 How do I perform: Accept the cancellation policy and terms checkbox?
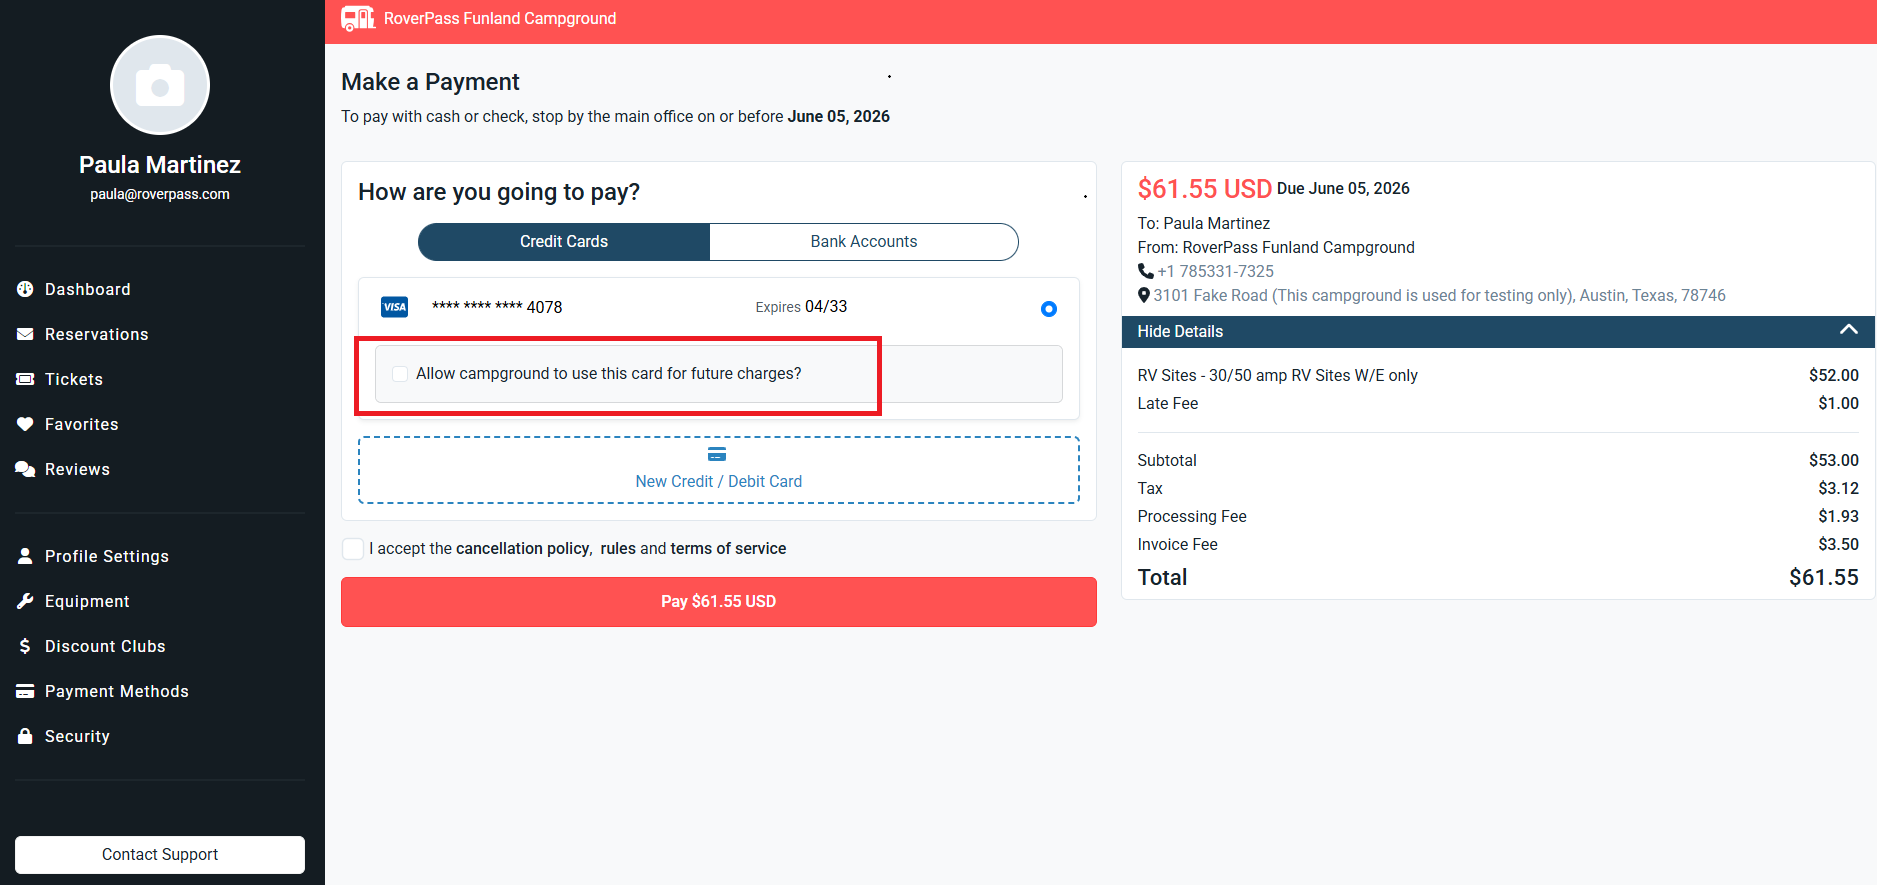[x=353, y=548]
